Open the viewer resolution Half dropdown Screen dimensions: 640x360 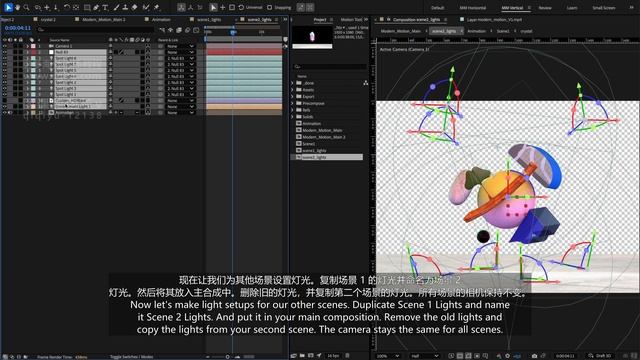pyautogui.click(x=424, y=356)
